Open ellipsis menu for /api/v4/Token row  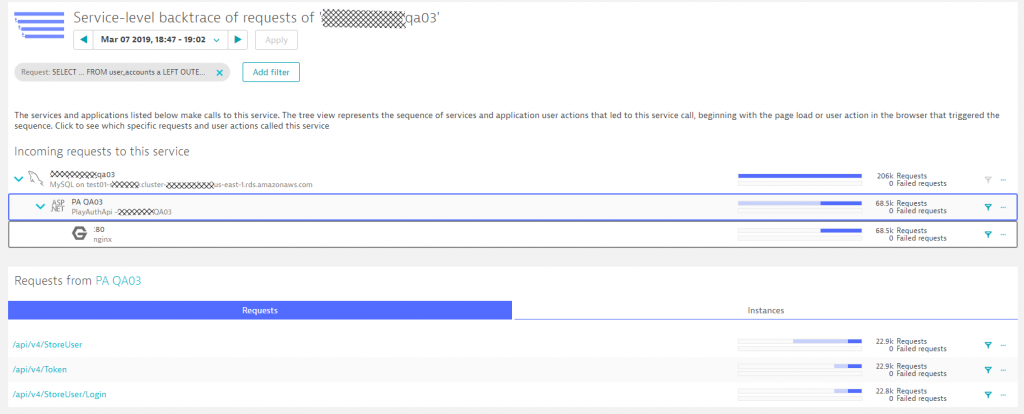(1003, 370)
